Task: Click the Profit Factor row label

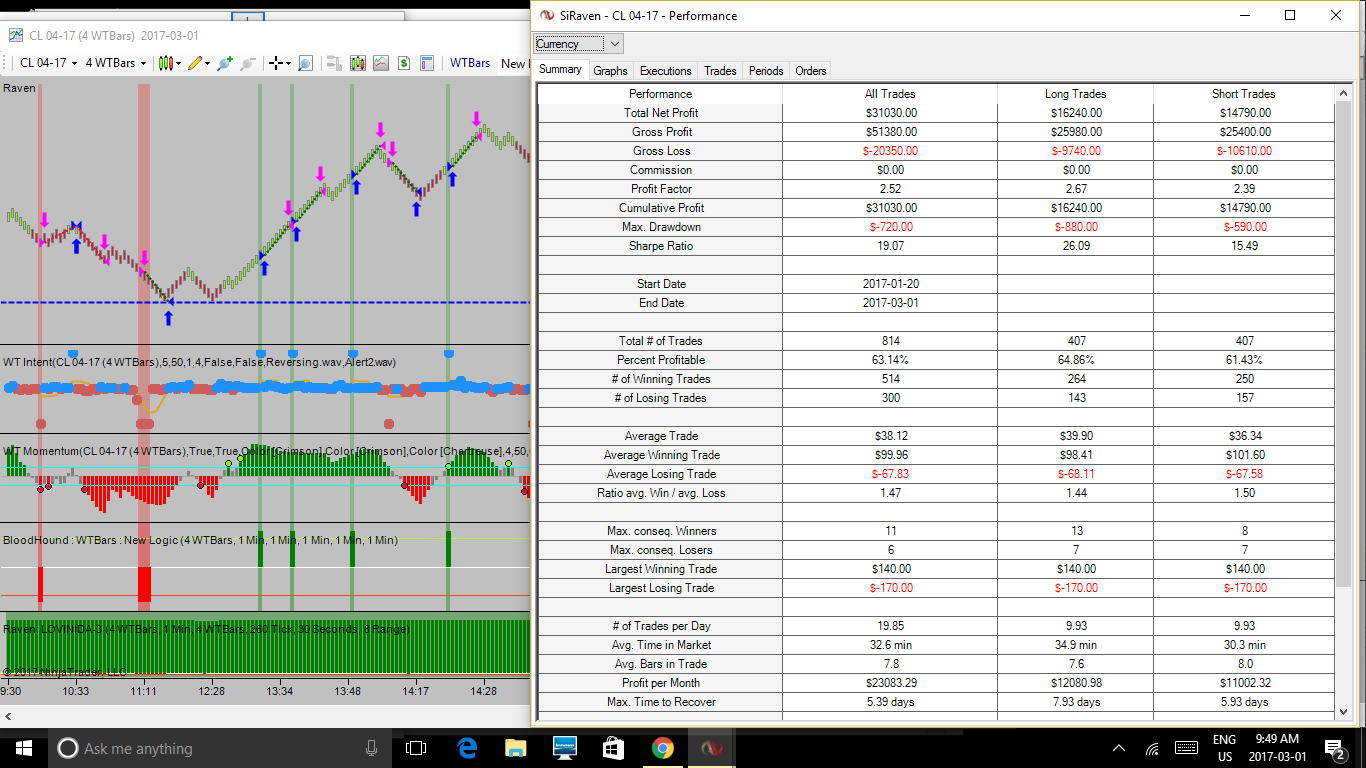Action: click(x=660, y=189)
